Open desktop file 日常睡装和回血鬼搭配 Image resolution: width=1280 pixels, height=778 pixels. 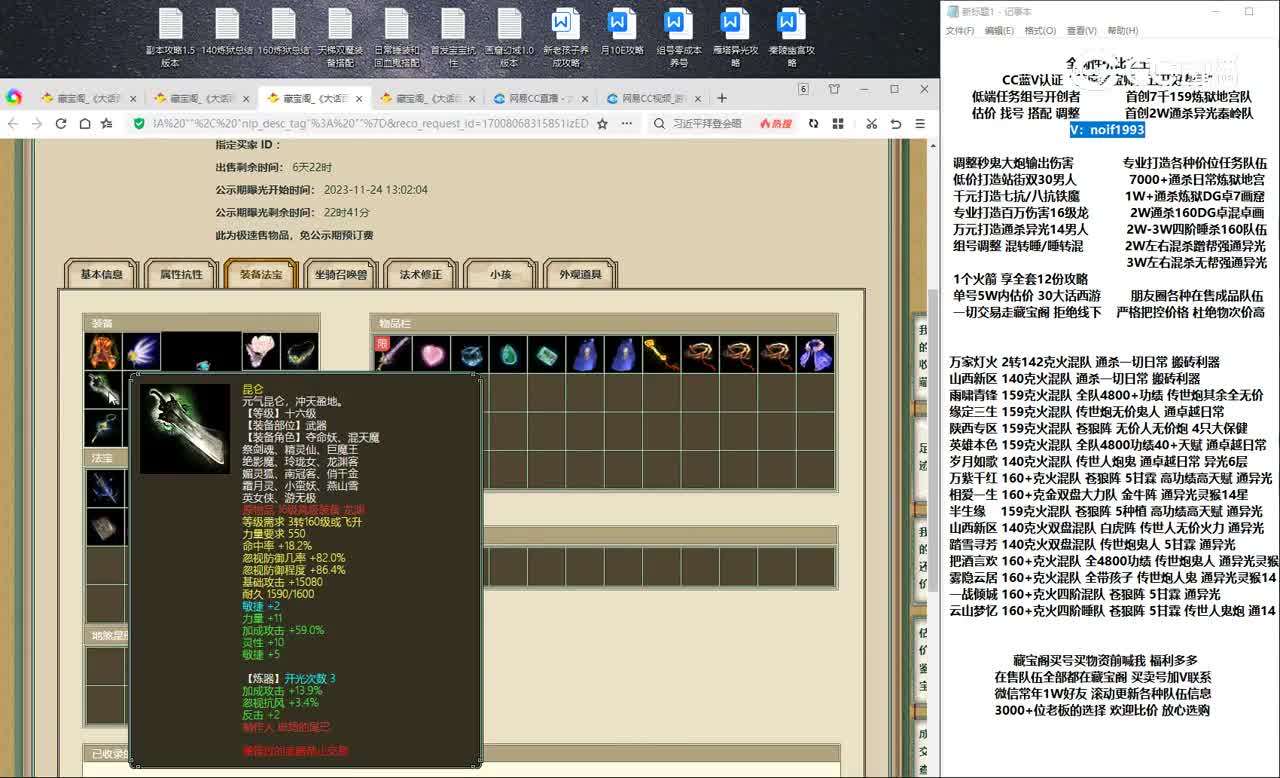click(397, 38)
